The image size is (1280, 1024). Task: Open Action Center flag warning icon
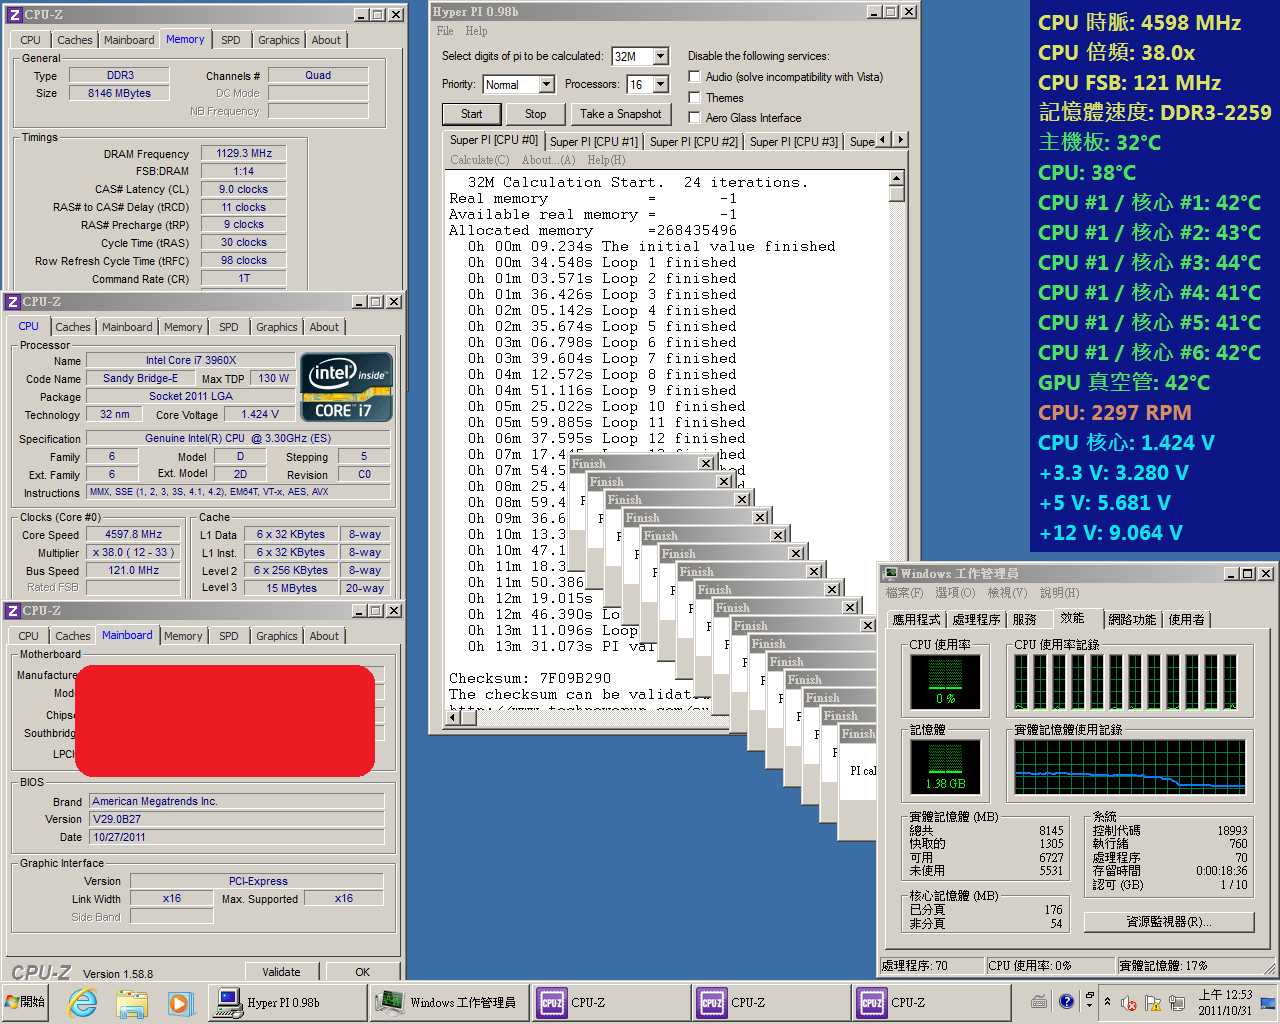tap(1152, 1002)
